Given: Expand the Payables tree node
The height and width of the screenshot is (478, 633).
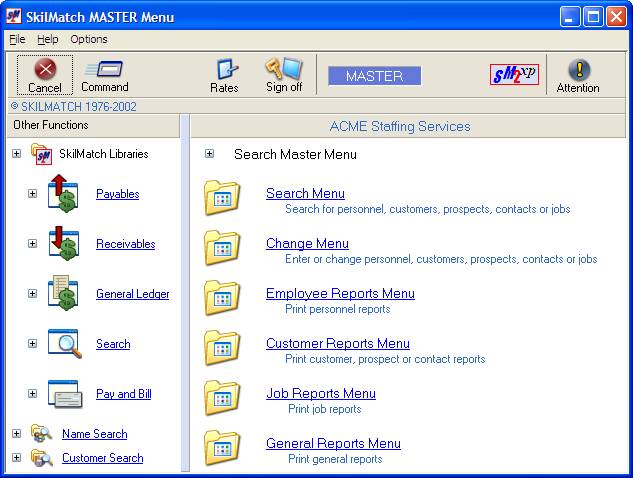Looking at the screenshot, I should [33, 193].
